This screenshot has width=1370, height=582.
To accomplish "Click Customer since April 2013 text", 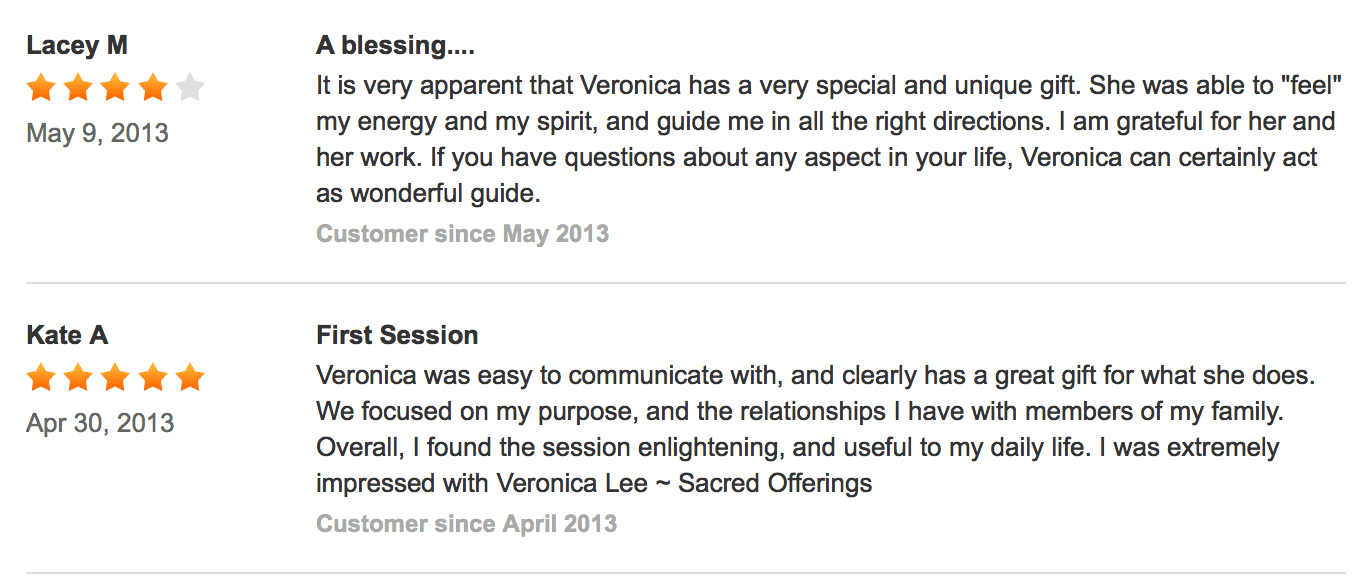I will 466,524.
